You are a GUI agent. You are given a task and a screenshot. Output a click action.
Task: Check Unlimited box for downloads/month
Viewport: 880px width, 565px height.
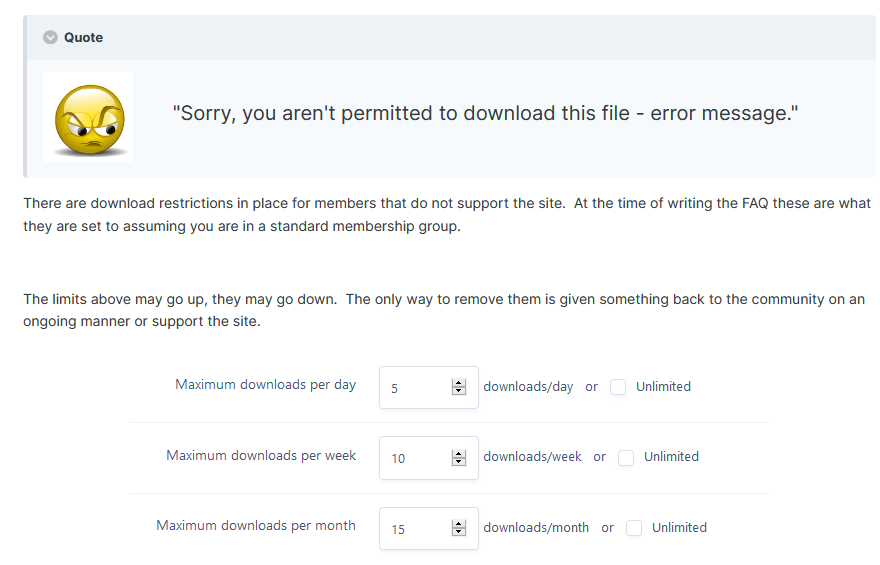[x=634, y=528]
